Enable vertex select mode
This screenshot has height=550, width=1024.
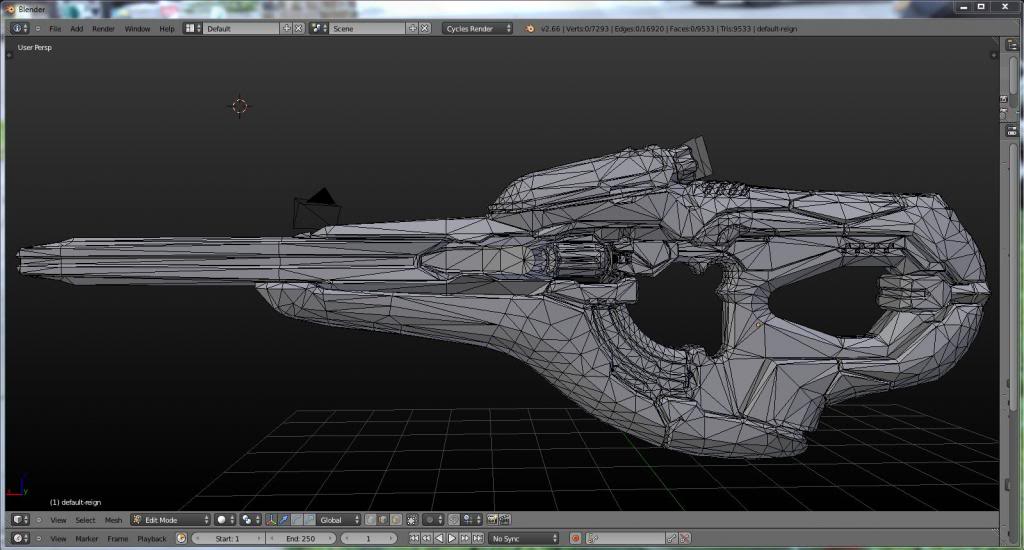tap(371, 520)
